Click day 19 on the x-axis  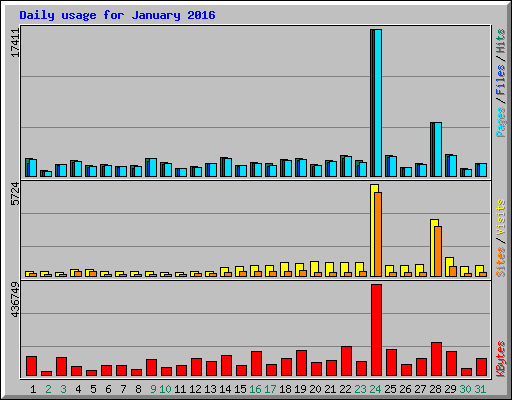pyautogui.click(x=300, y=389)
